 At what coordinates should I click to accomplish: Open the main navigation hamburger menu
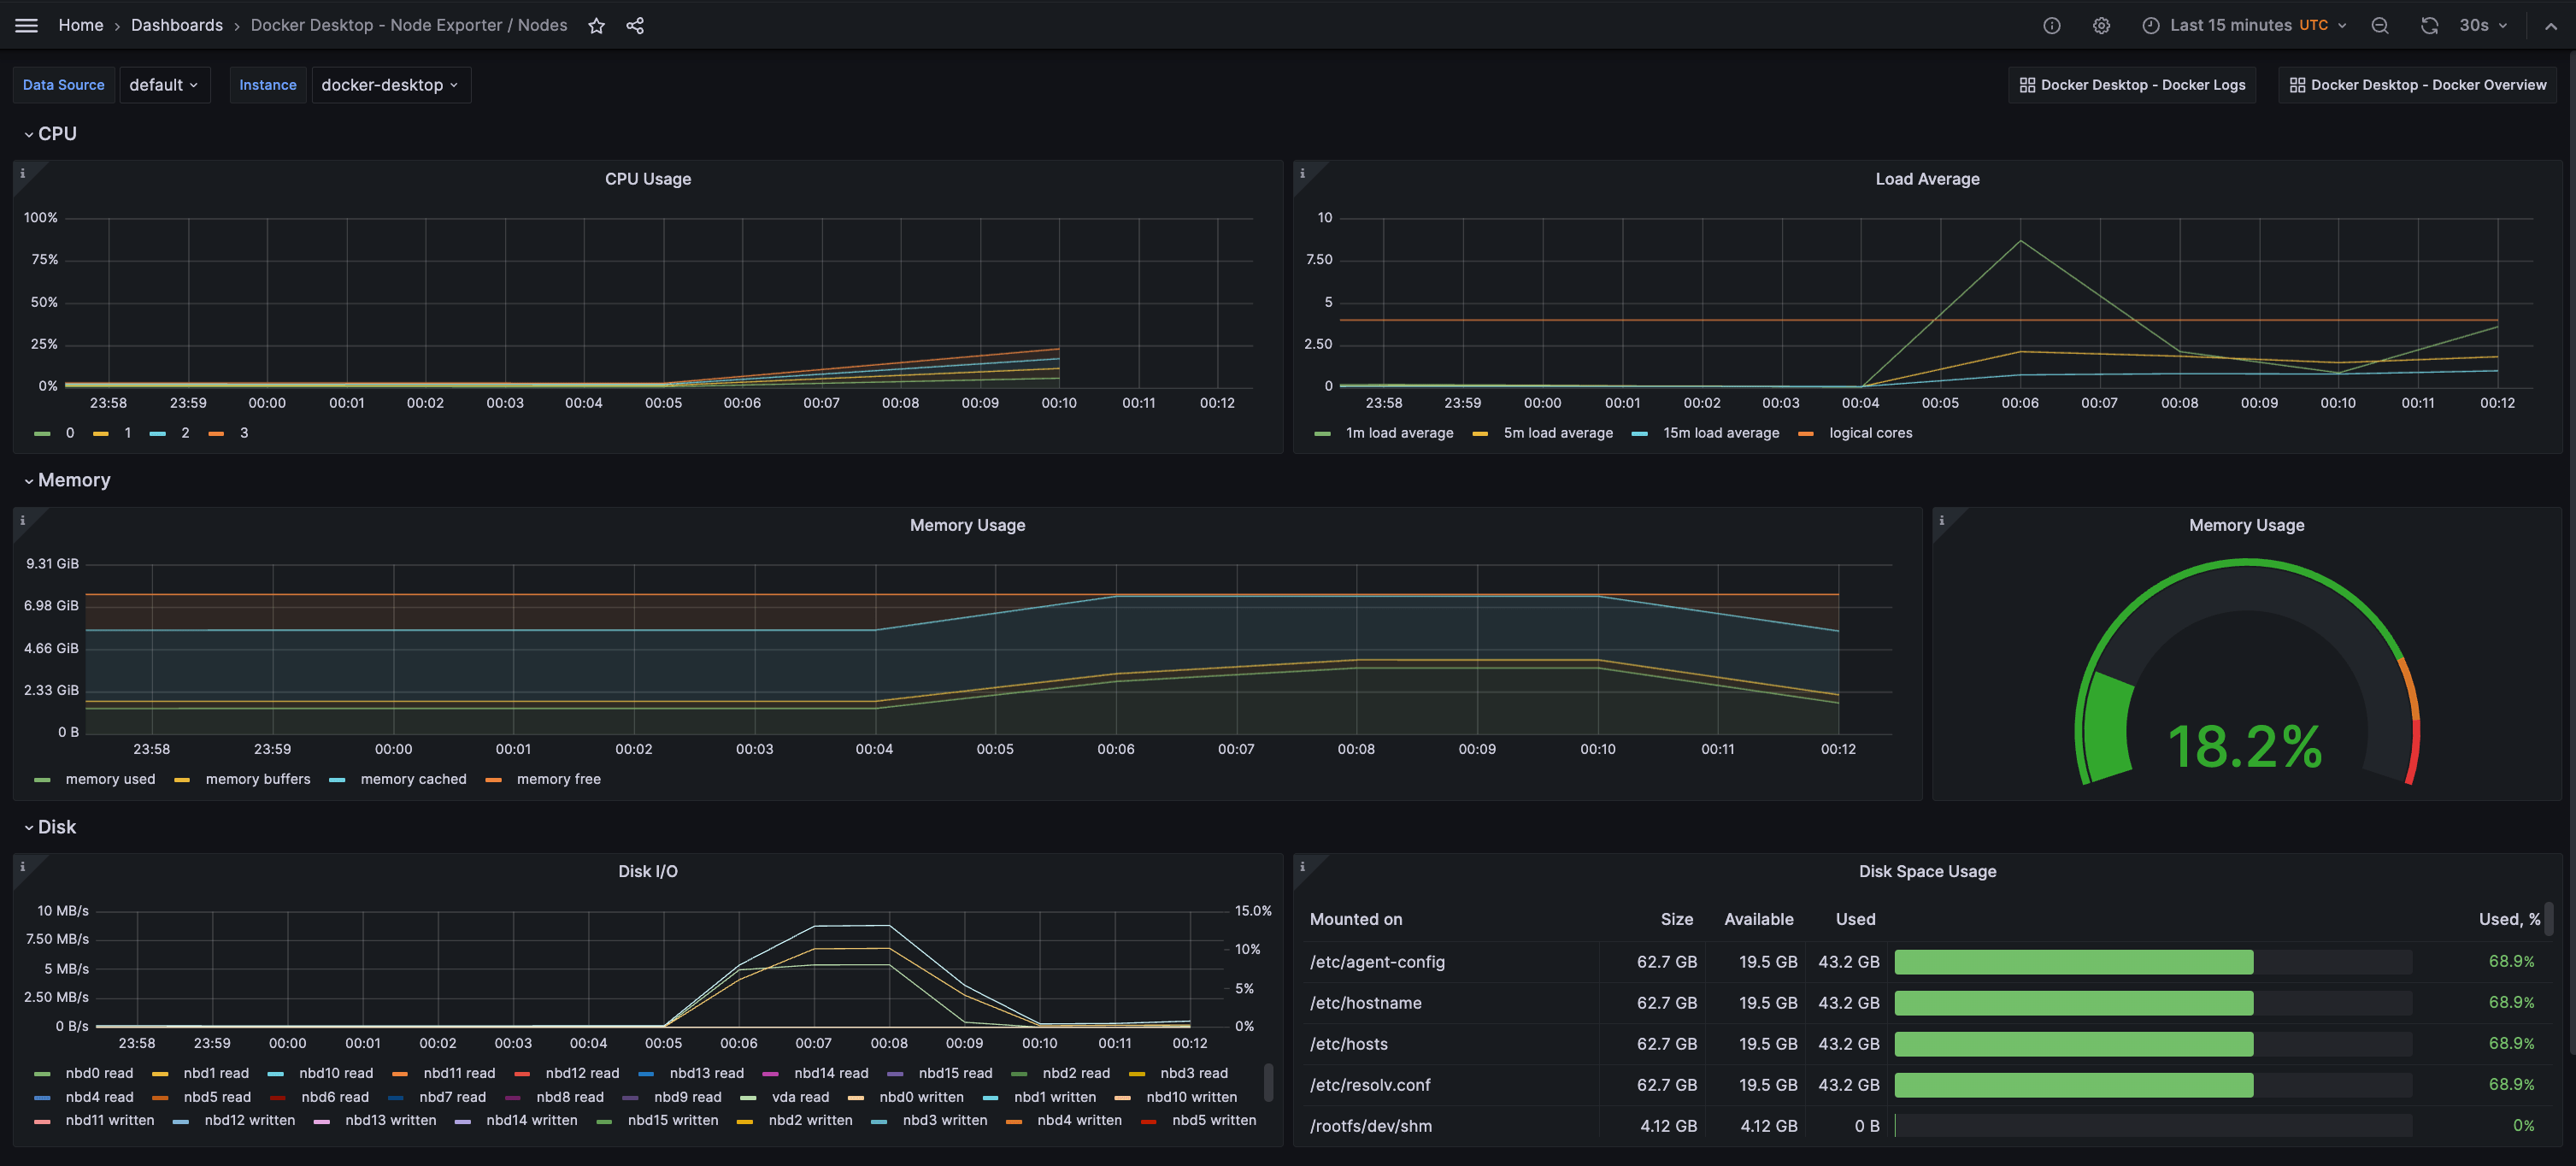26,25
